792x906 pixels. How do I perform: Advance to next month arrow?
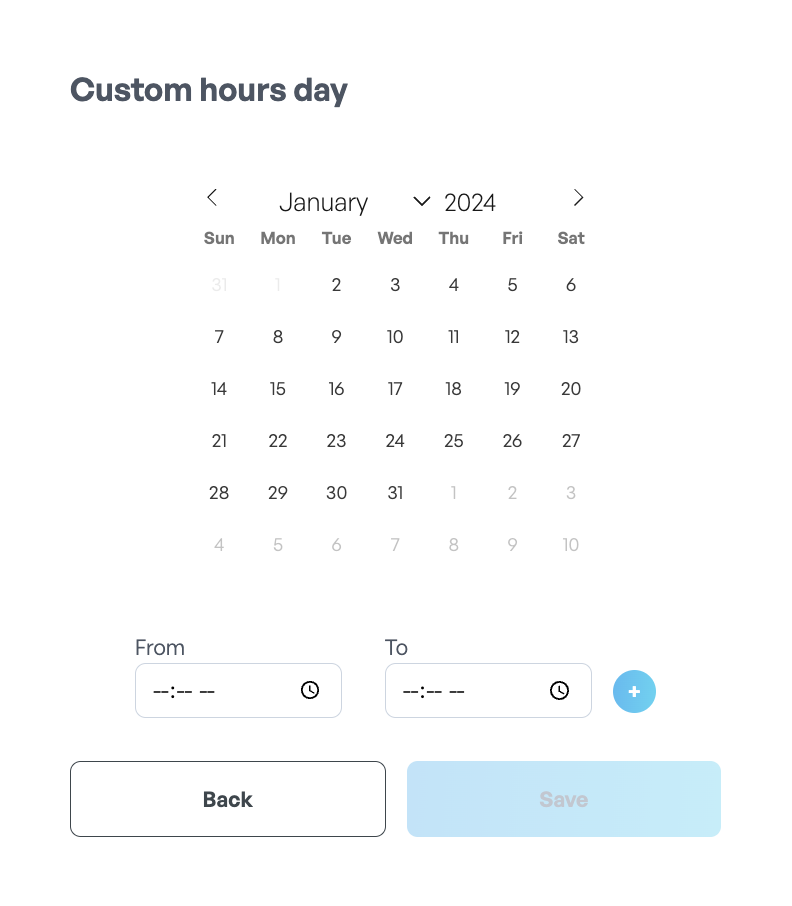pyautogui.click(x=578, y=198)
